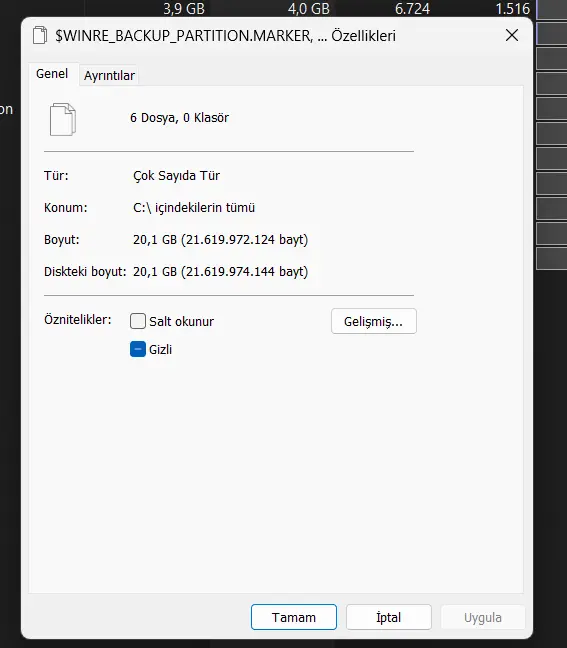
Task: Select the Diskteki boyut value 21.619.974.144 bayt
Action: [220, 272]
